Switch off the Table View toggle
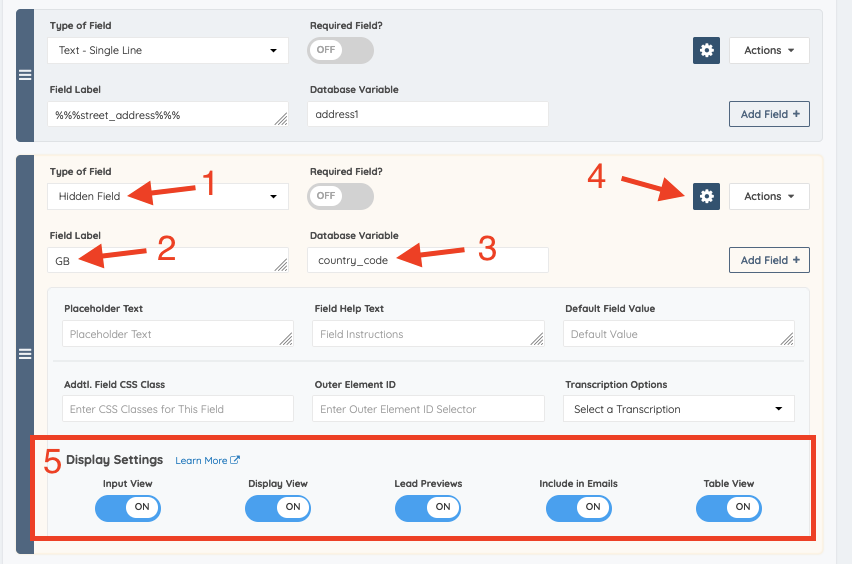Screen dimensions: 852x564 tap(729, 507)
